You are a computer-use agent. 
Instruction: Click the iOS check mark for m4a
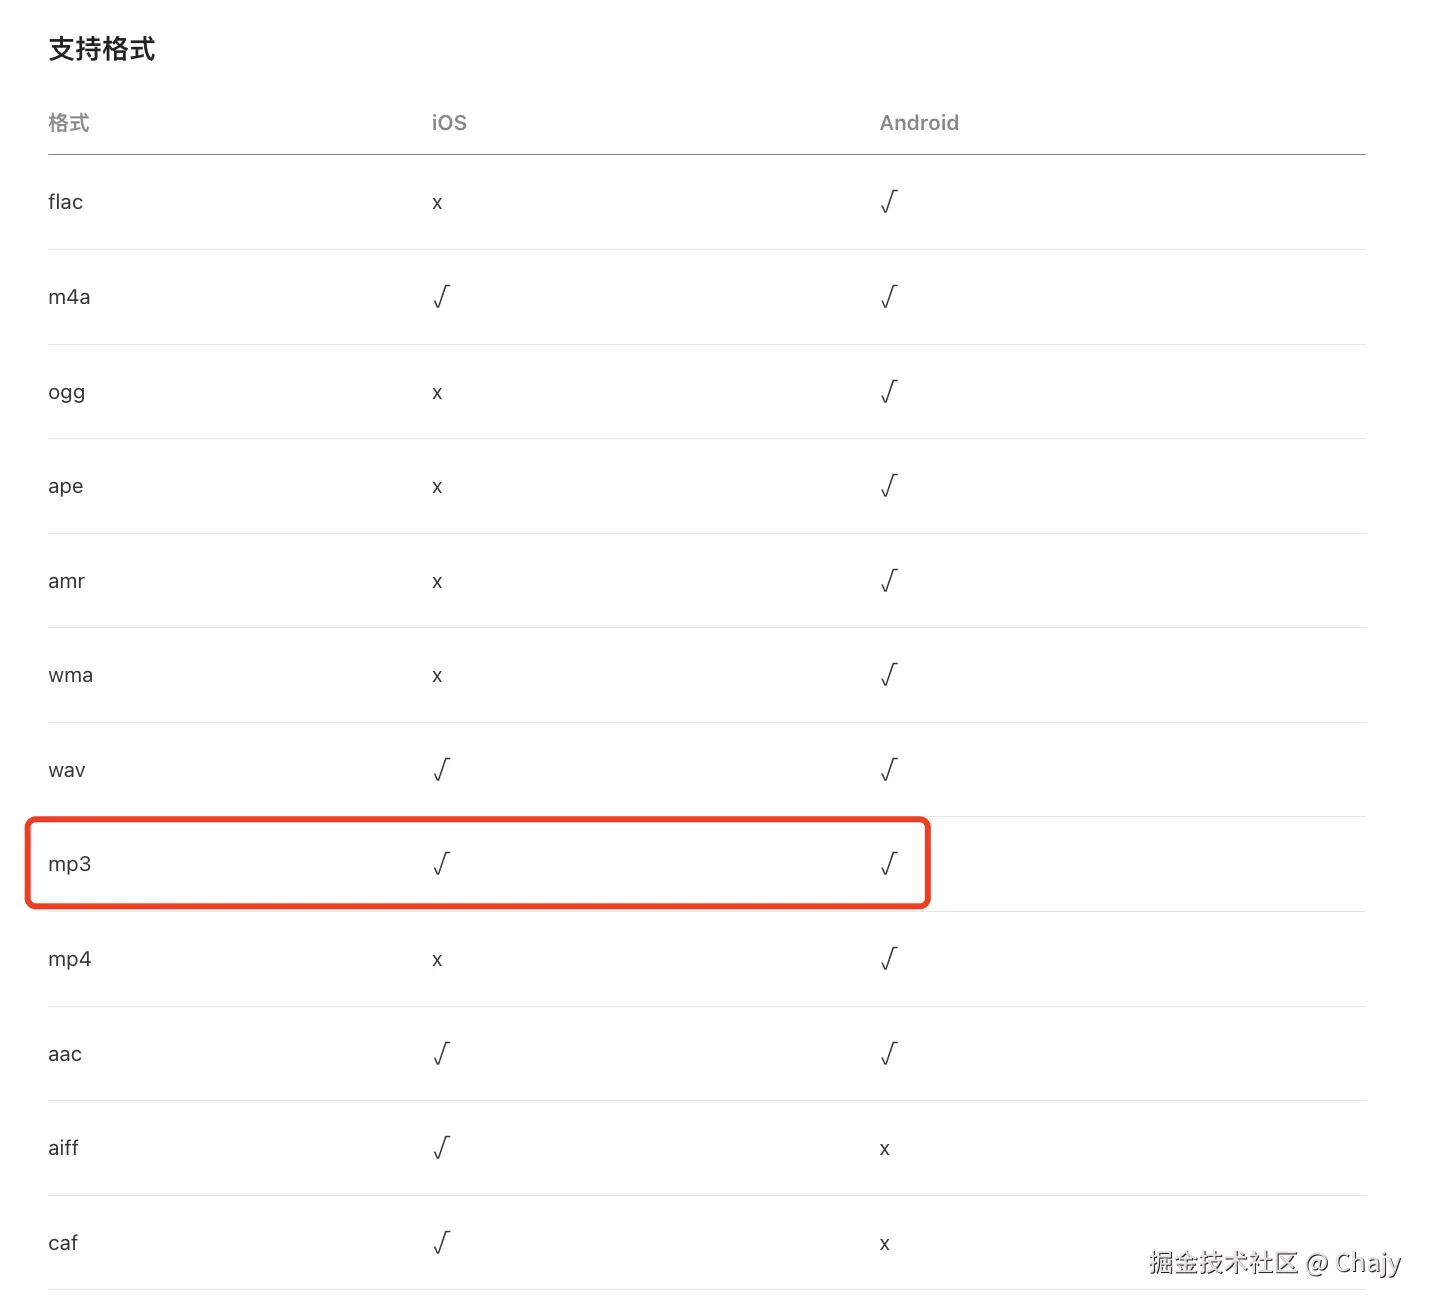(x=442, y=297)
